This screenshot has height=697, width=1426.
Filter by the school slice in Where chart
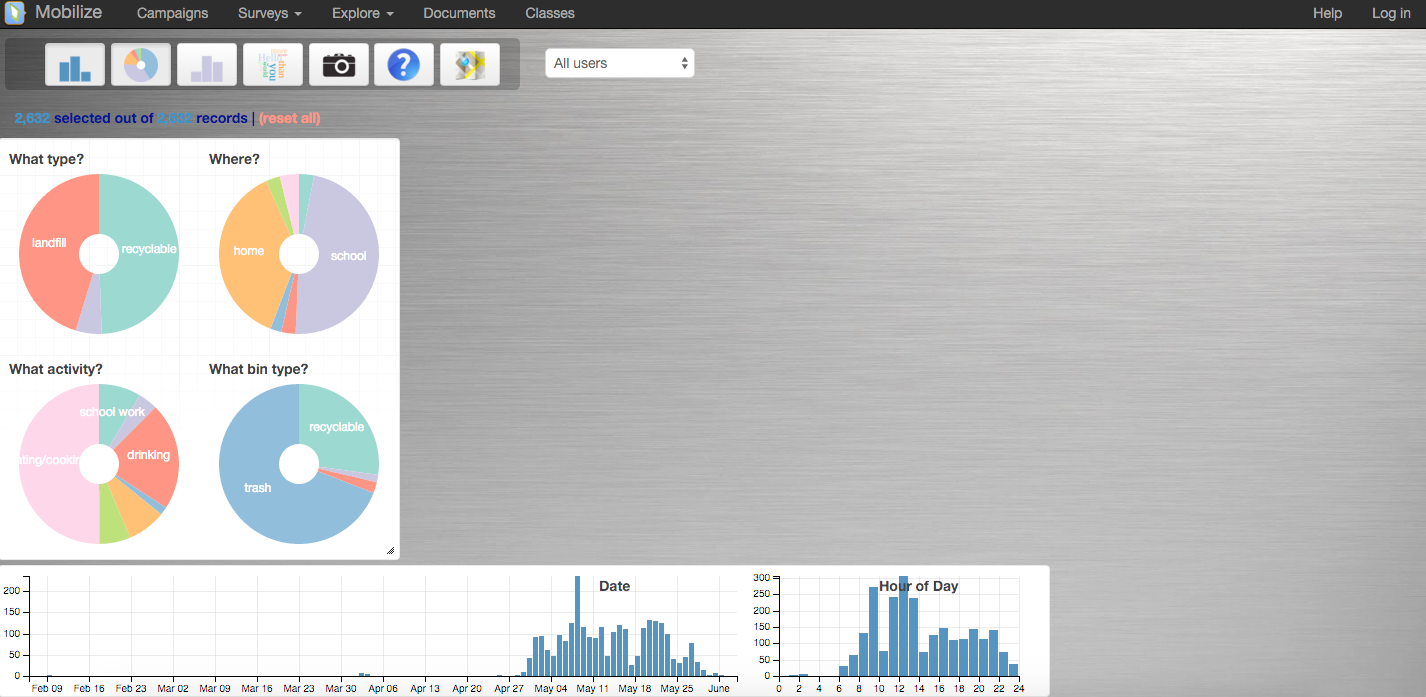point(348,256)
